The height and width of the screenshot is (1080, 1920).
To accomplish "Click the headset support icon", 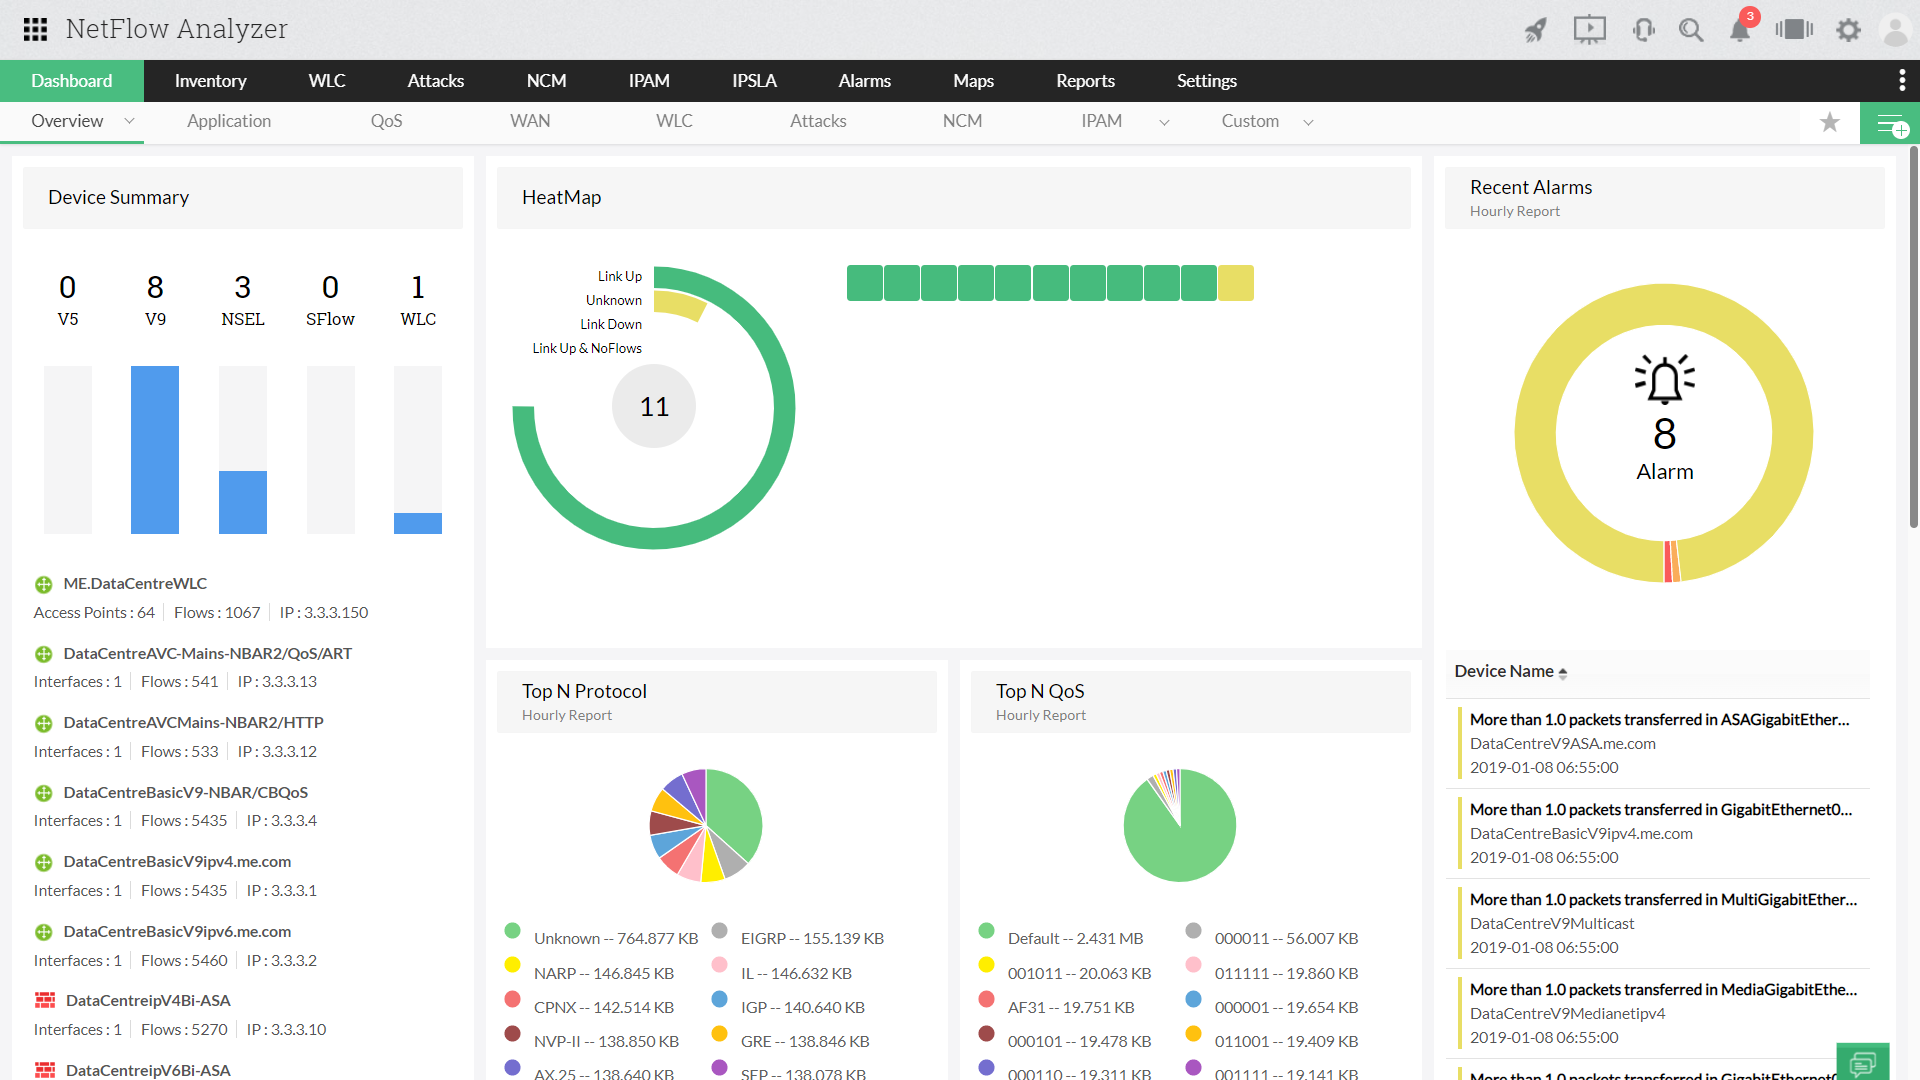I will tap(1643, 30).
